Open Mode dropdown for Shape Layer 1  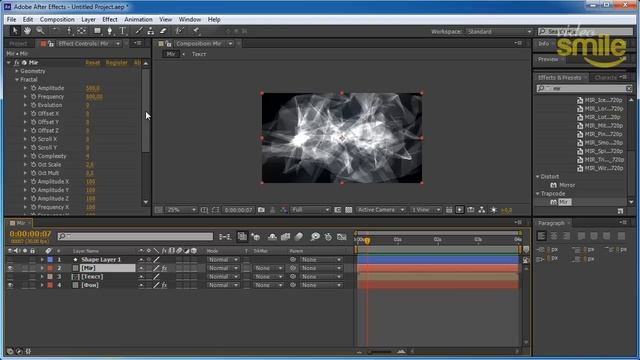(x=222, y=260)
